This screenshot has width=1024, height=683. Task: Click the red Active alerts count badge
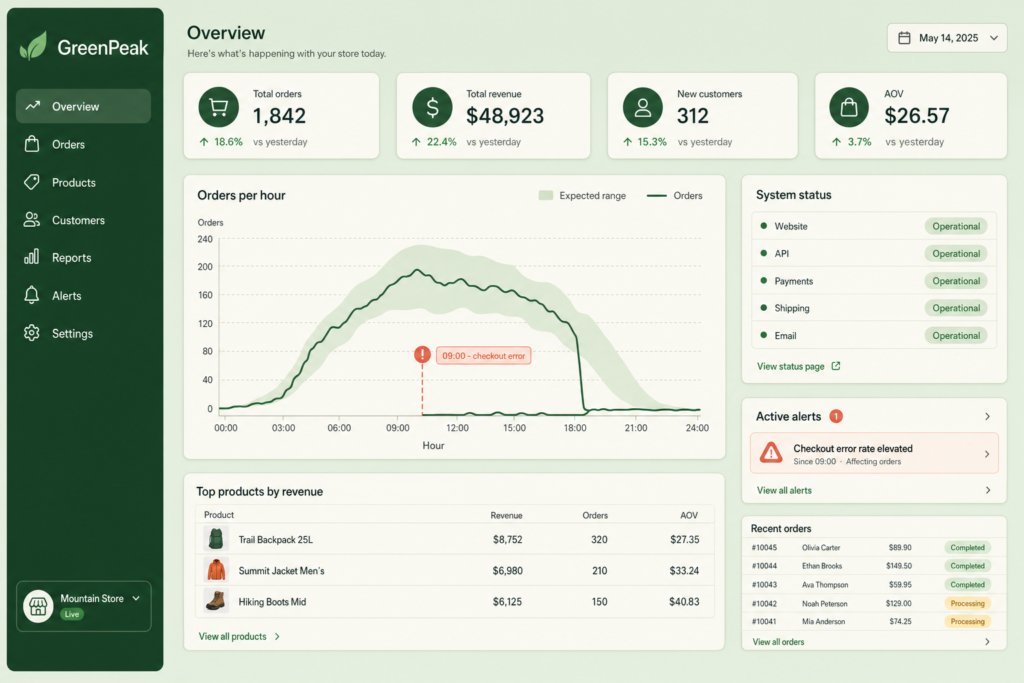click(836, 416)
